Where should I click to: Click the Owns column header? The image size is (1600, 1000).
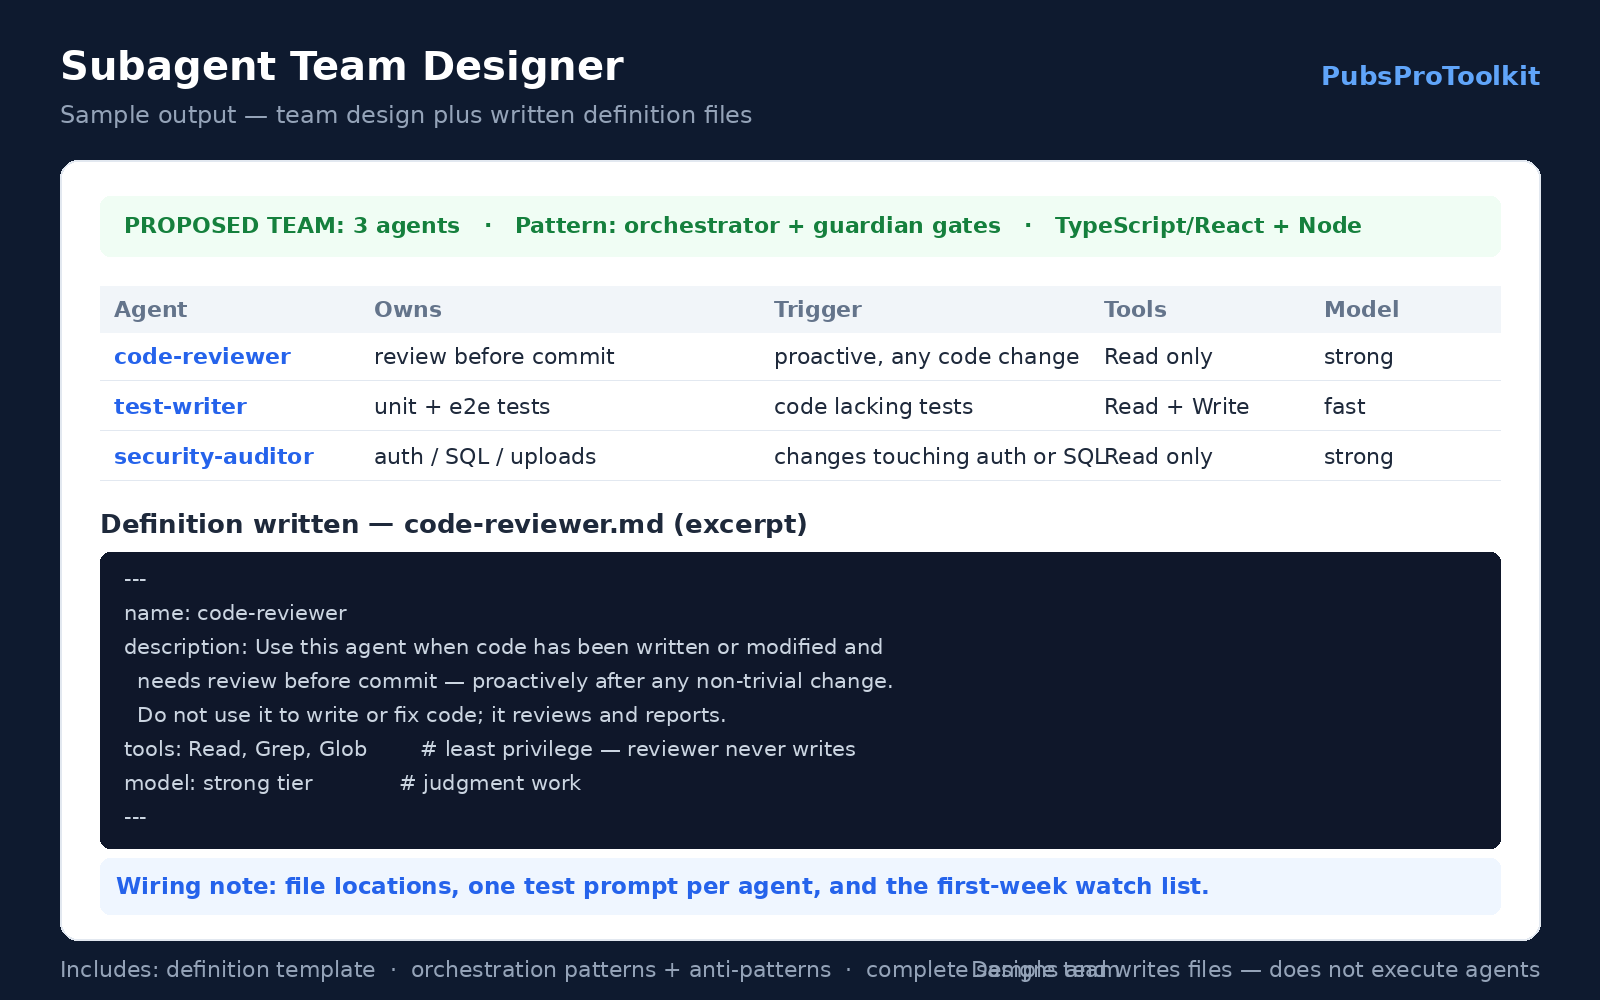(x=407, y=310)
